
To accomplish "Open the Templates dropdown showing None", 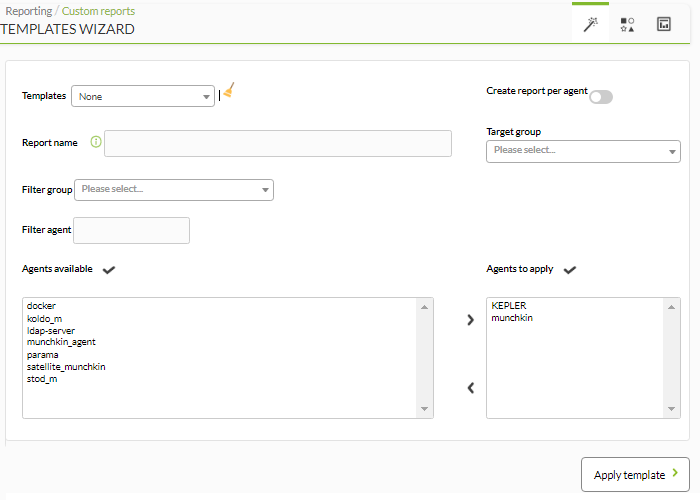I will [143, 96].
